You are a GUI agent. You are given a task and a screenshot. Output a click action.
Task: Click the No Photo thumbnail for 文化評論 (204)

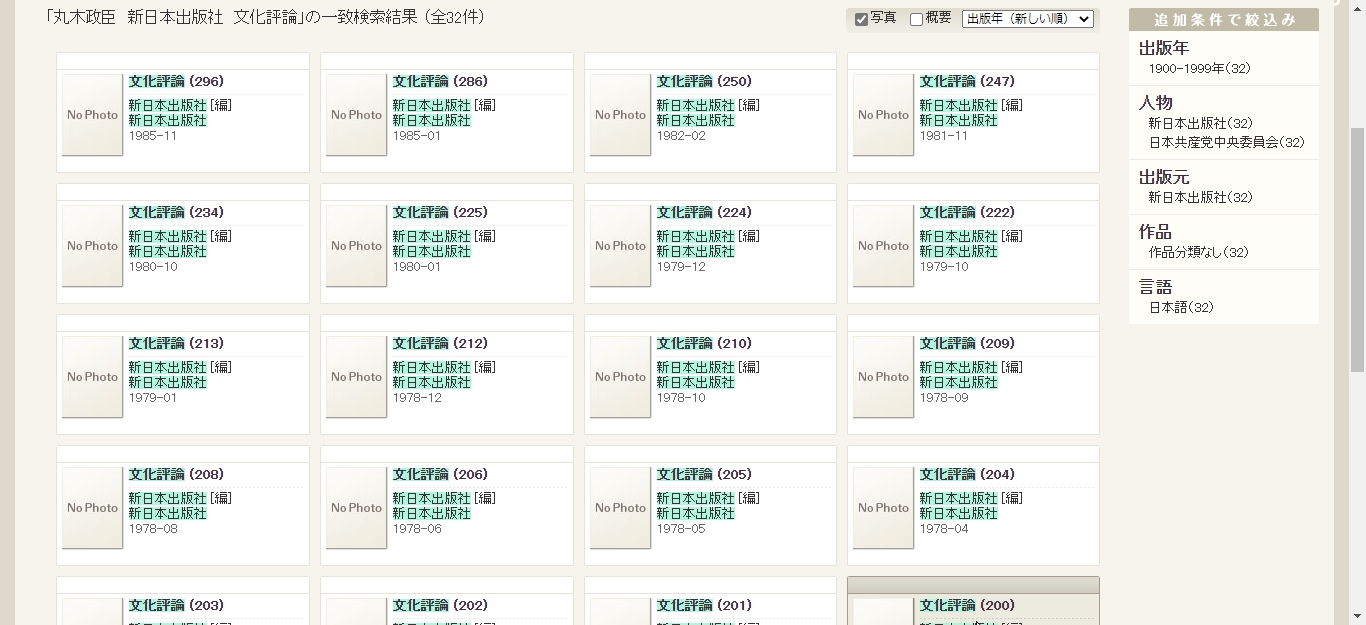883,508
